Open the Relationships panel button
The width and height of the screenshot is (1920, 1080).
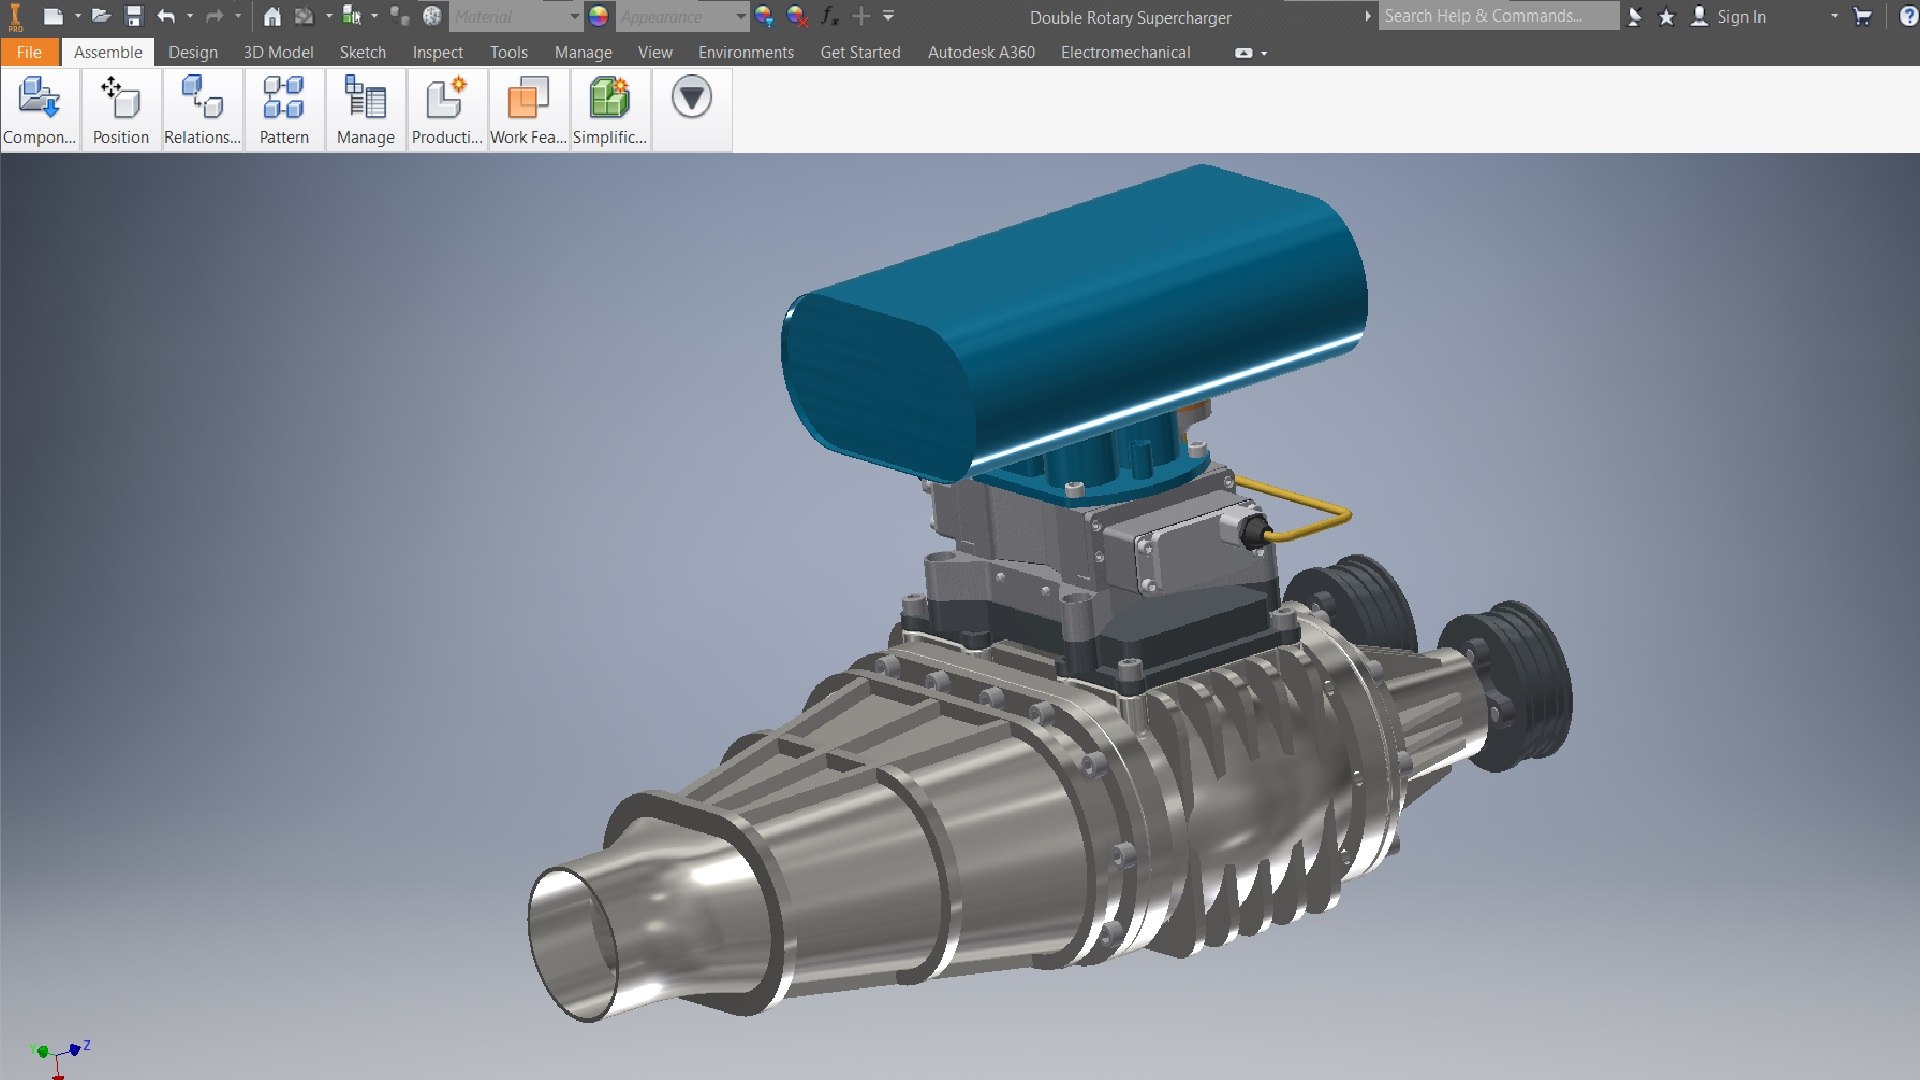(202, 110)
